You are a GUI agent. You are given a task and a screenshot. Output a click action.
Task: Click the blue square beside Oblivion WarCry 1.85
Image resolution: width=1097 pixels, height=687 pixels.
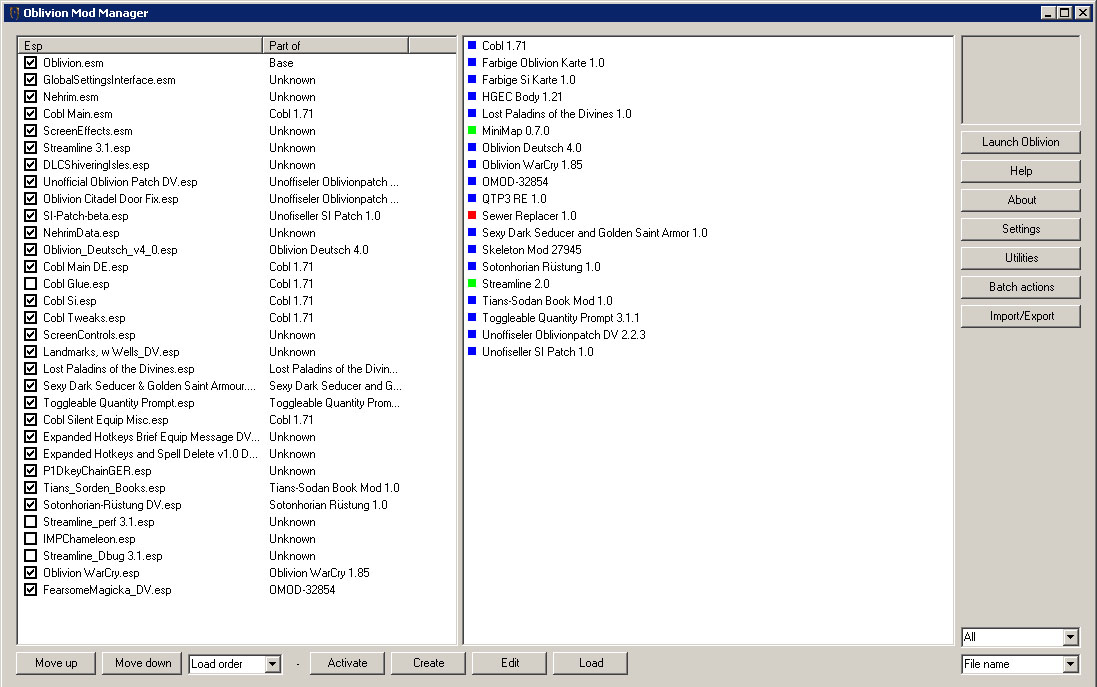point(472,165)
